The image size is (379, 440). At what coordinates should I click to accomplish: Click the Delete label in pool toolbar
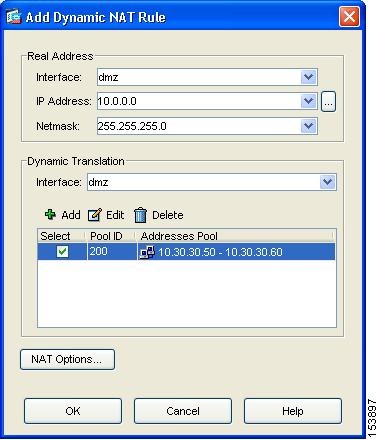pyautogui.click(x=168, y=215)
